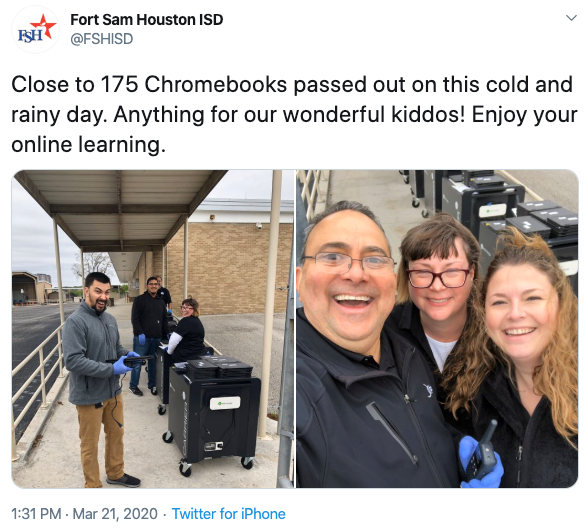Image resolution: width=588 pixels, height=530 pixels.
Task: Click the tweet text about 175 Chromebooks
Action: tap(294, 114)
